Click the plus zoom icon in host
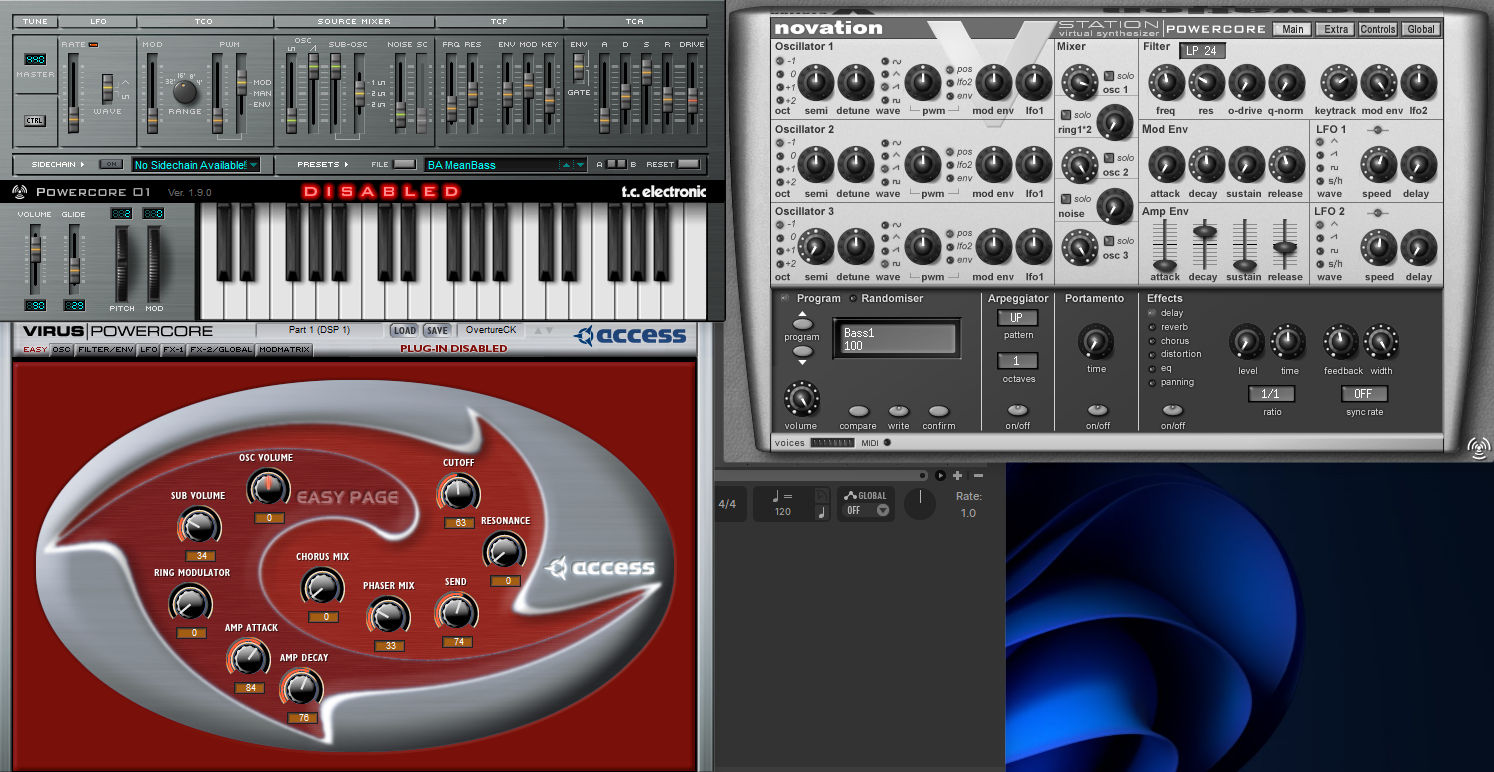Viewport: 1494px width, 772px height. pos(958,475)
